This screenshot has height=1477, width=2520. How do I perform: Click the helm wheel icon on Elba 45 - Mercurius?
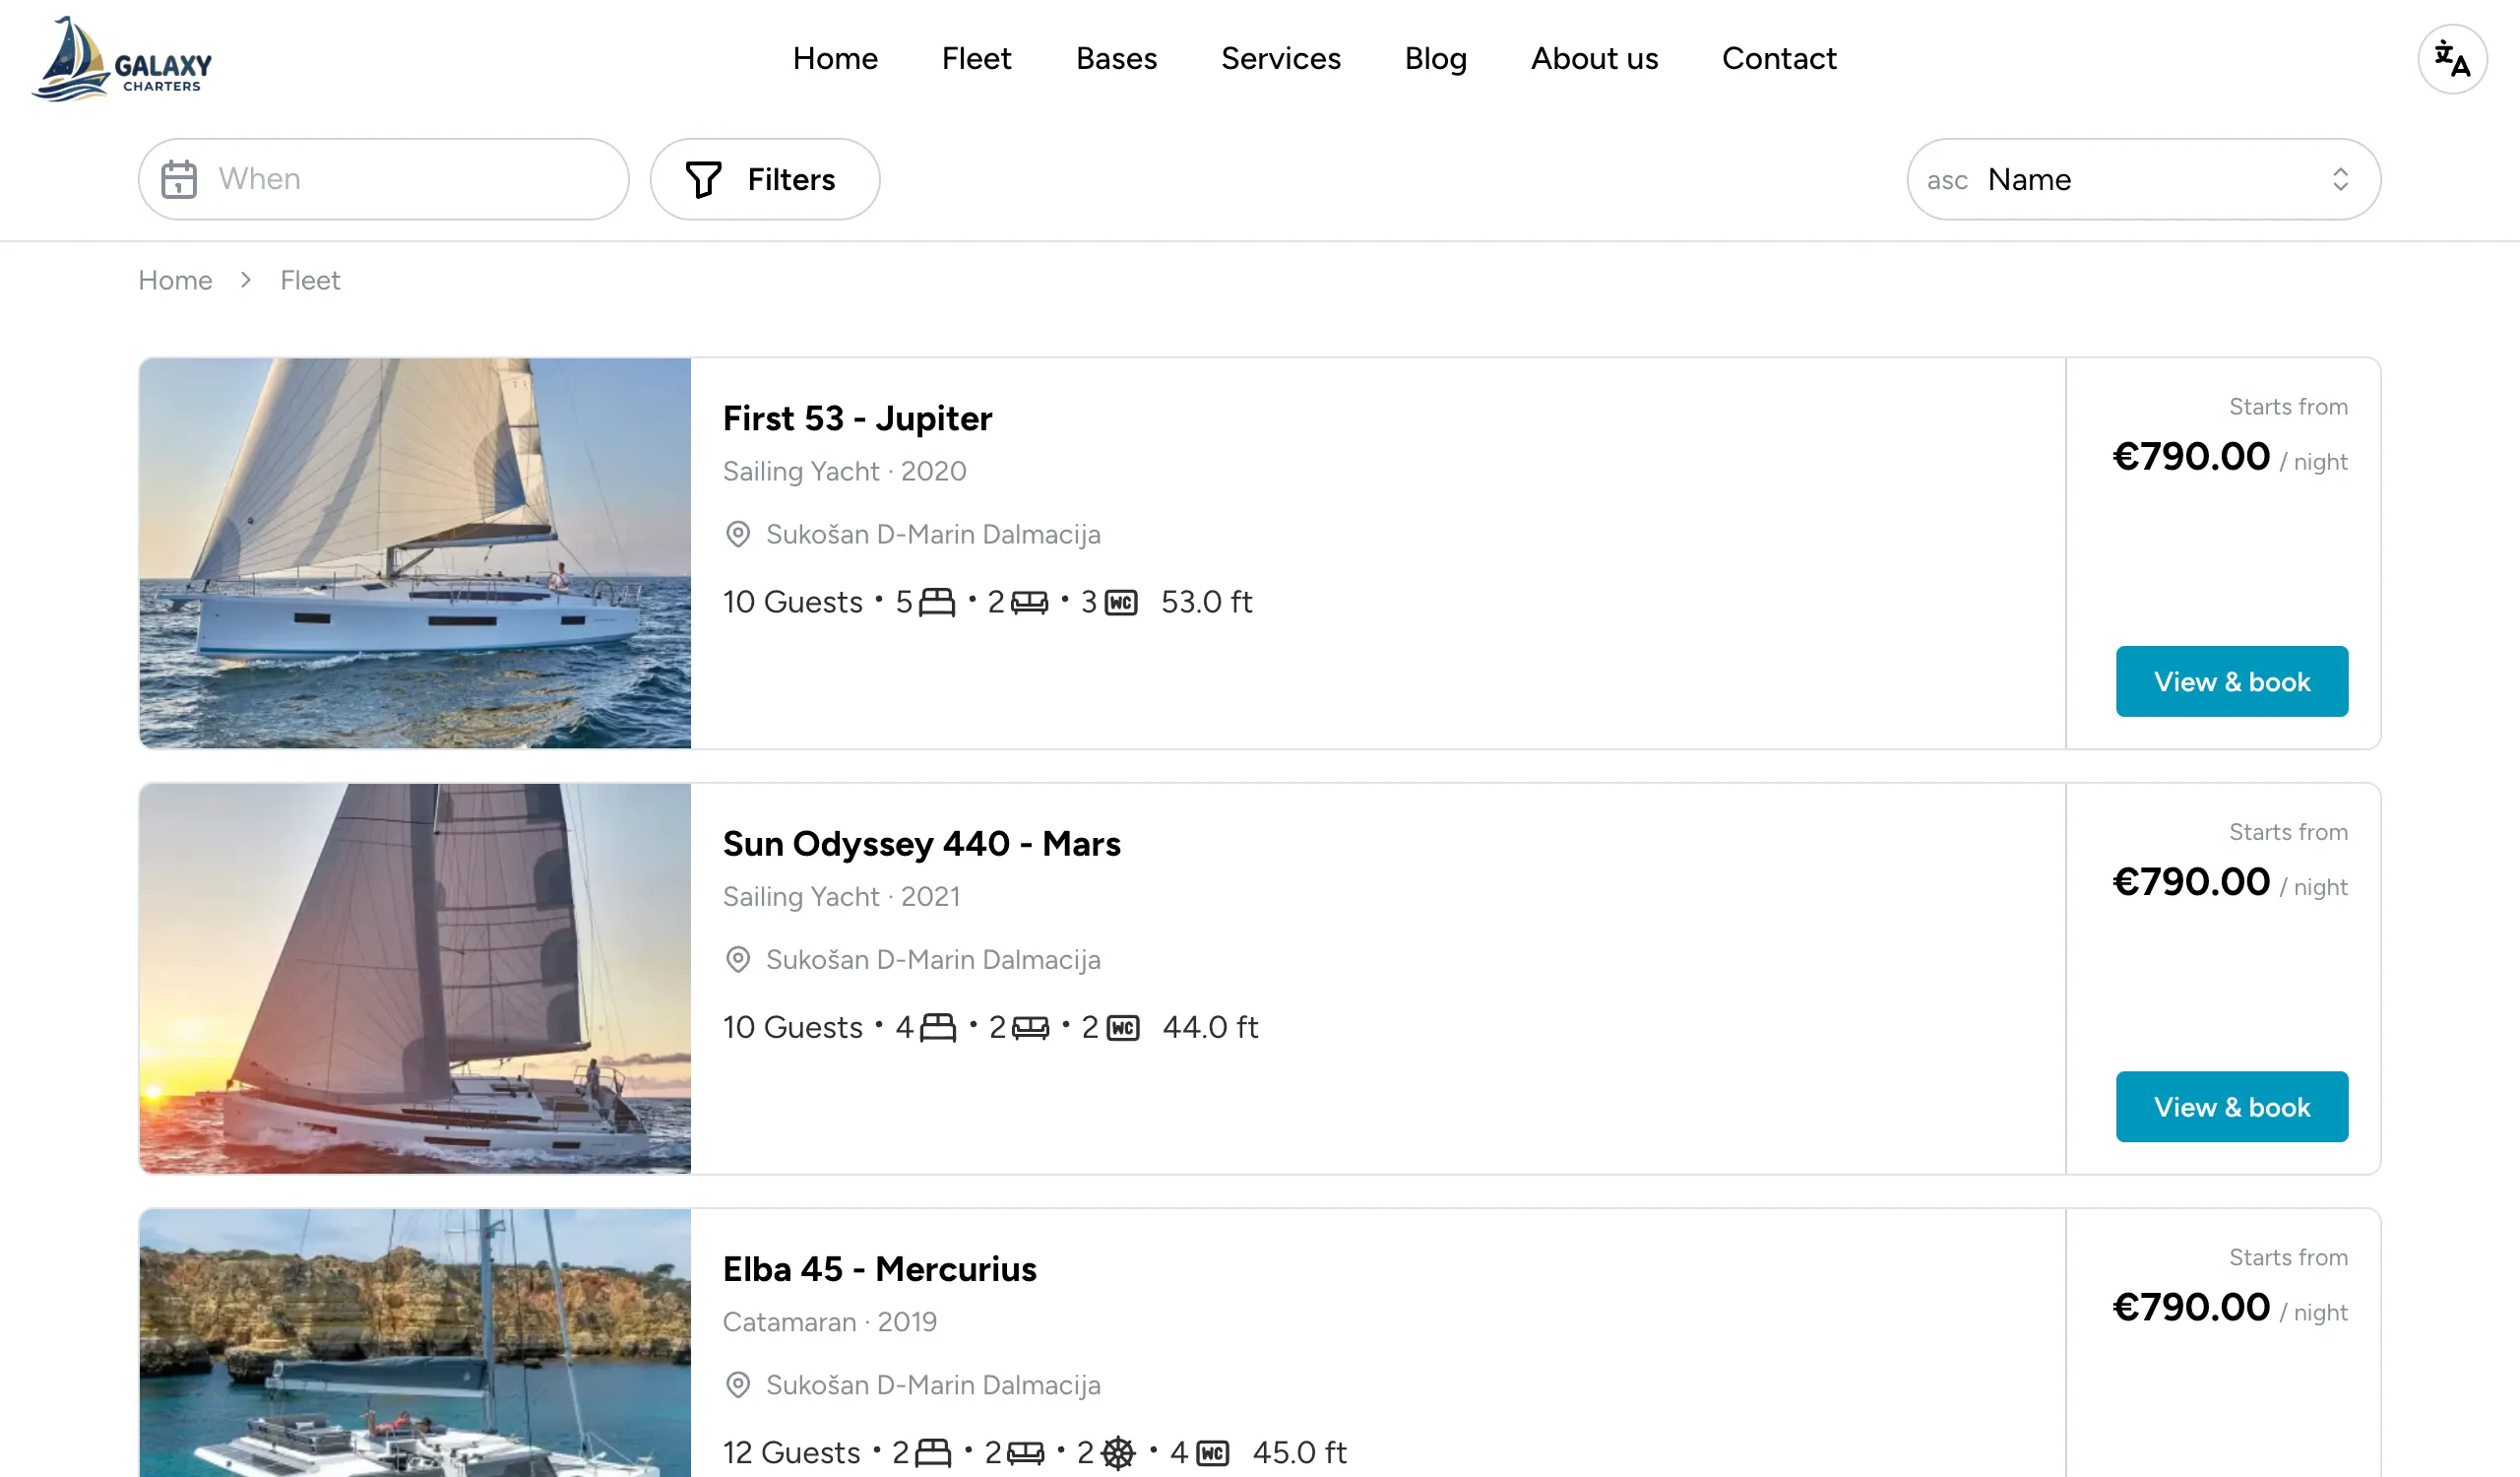click(1118, 1452)
